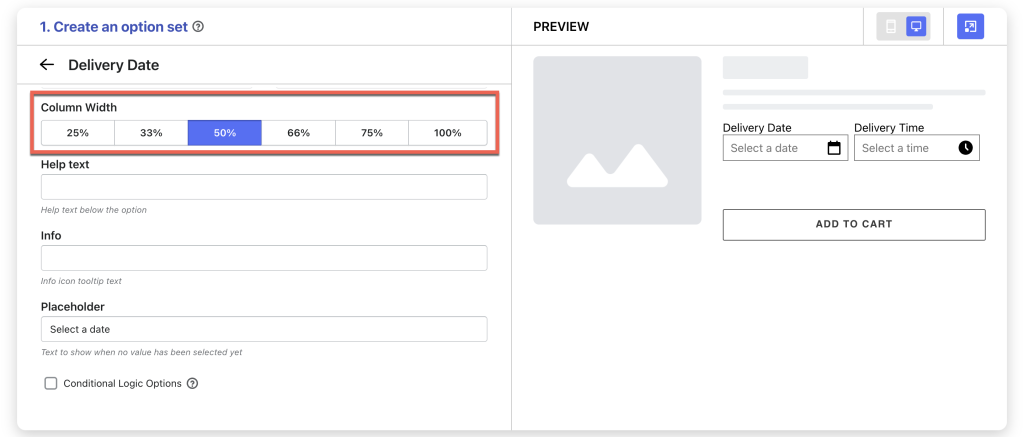Click help icon beside Conditional Logic Options

click(x=192, y=383)
